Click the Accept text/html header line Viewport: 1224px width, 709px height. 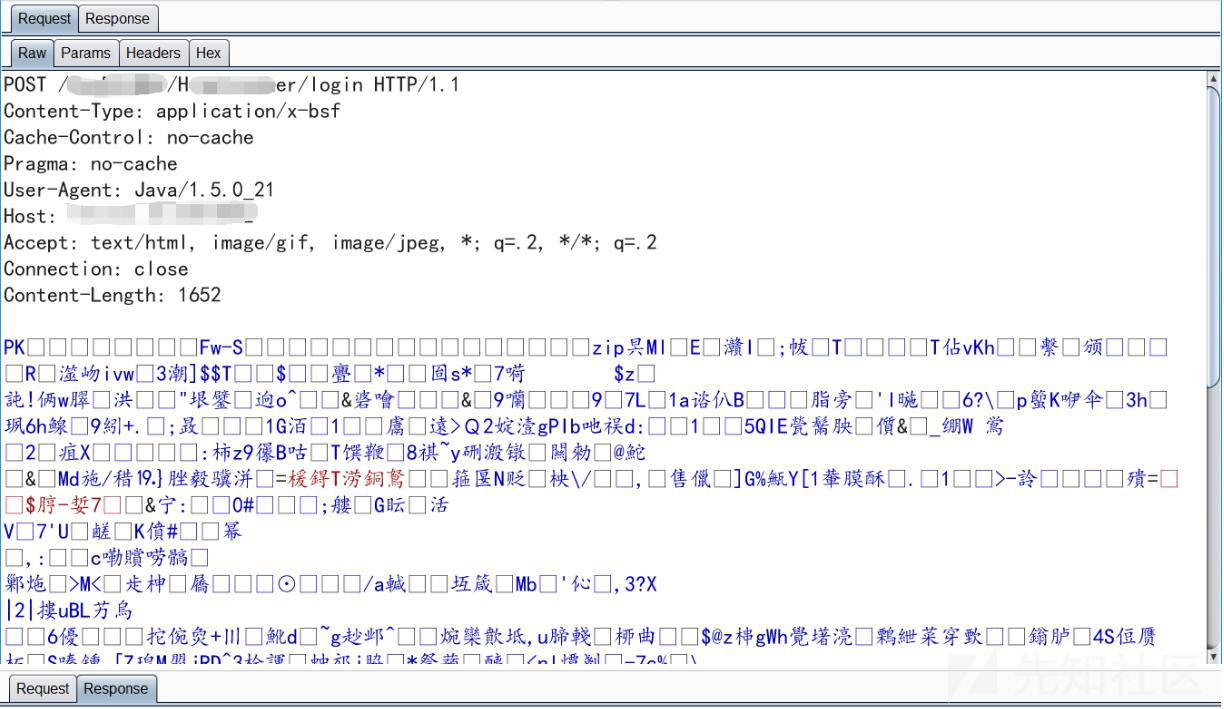(x=331, y=242)
